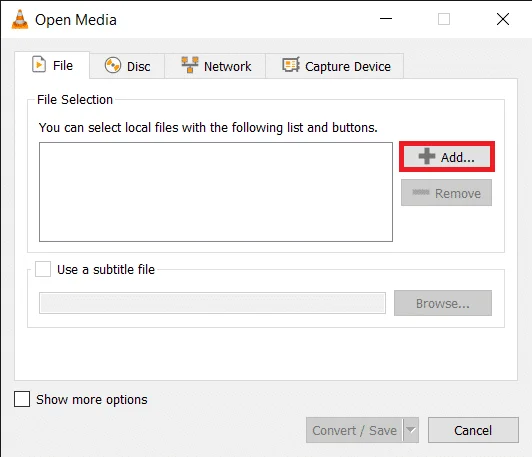Click inside the subtitle file path field
Image resolution: width=532 pixels, height=457 pixels.
pos(212,303)
